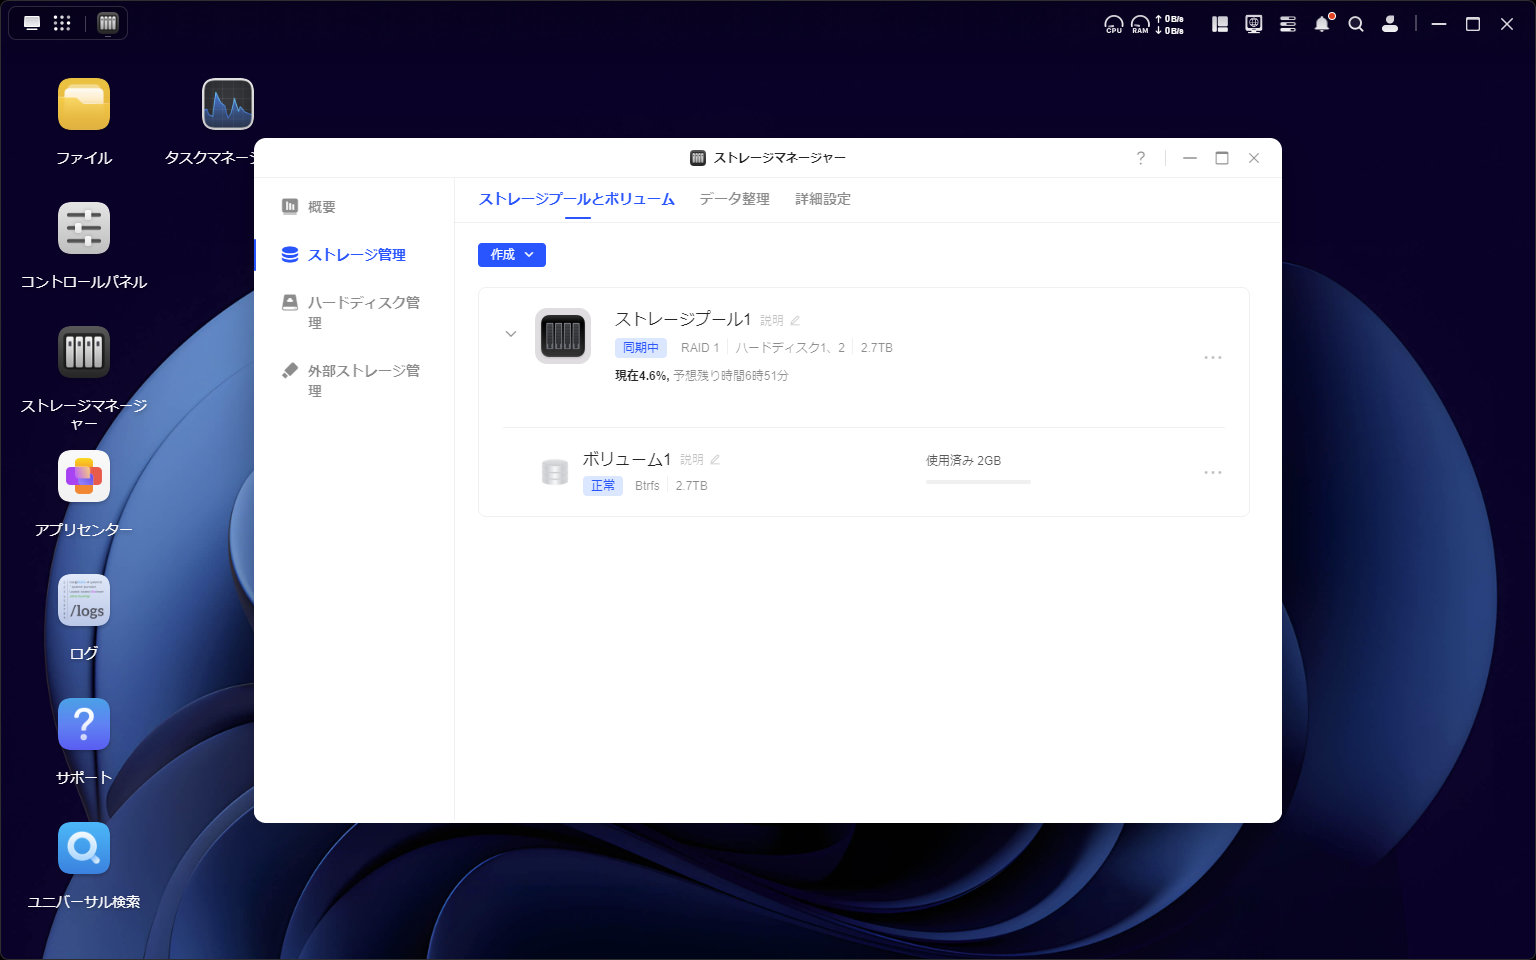
Task: Open App Center (アプリセンター) icon
Action: (x=84, y=477)
